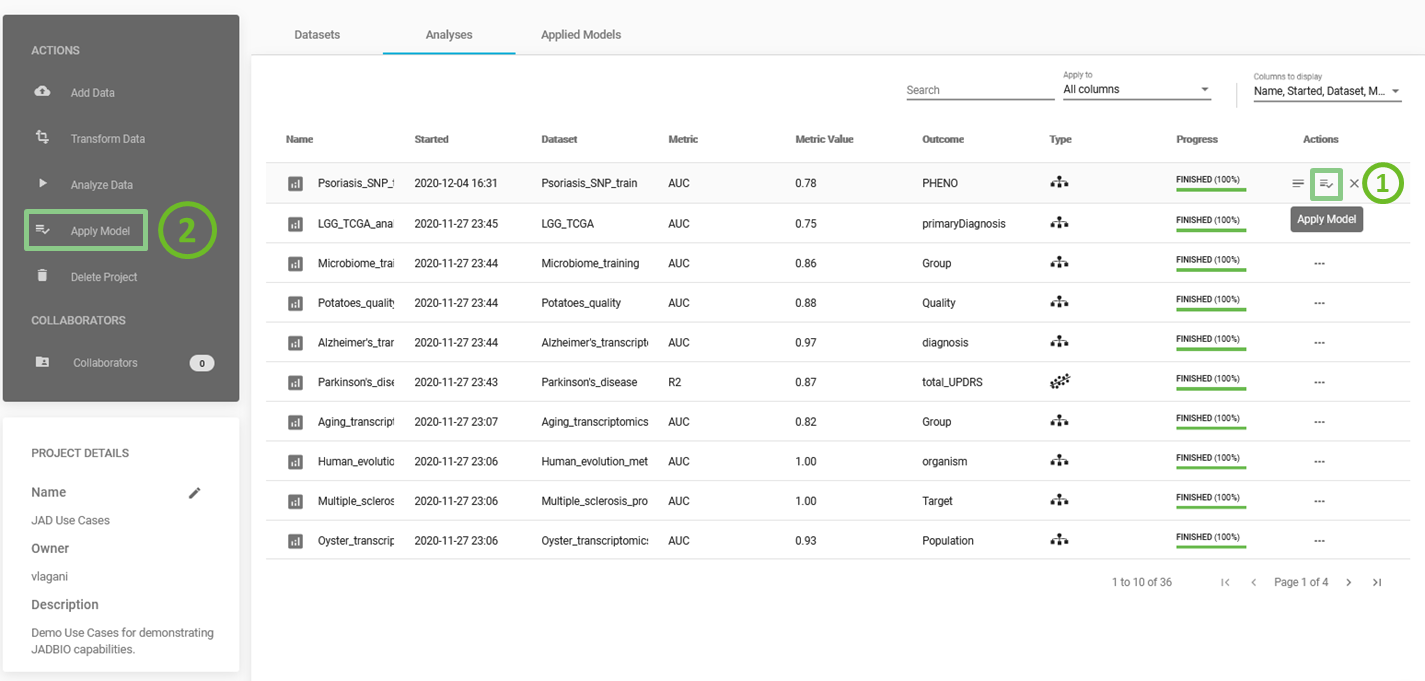Screen dimensions: 1425x681
Task: Switch to the Applied Models tab
Action: tap(581, 34)
